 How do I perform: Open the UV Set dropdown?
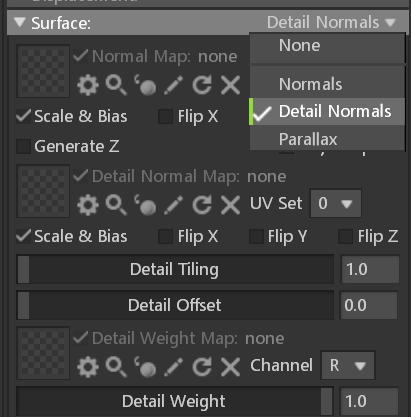pos(336,203)
